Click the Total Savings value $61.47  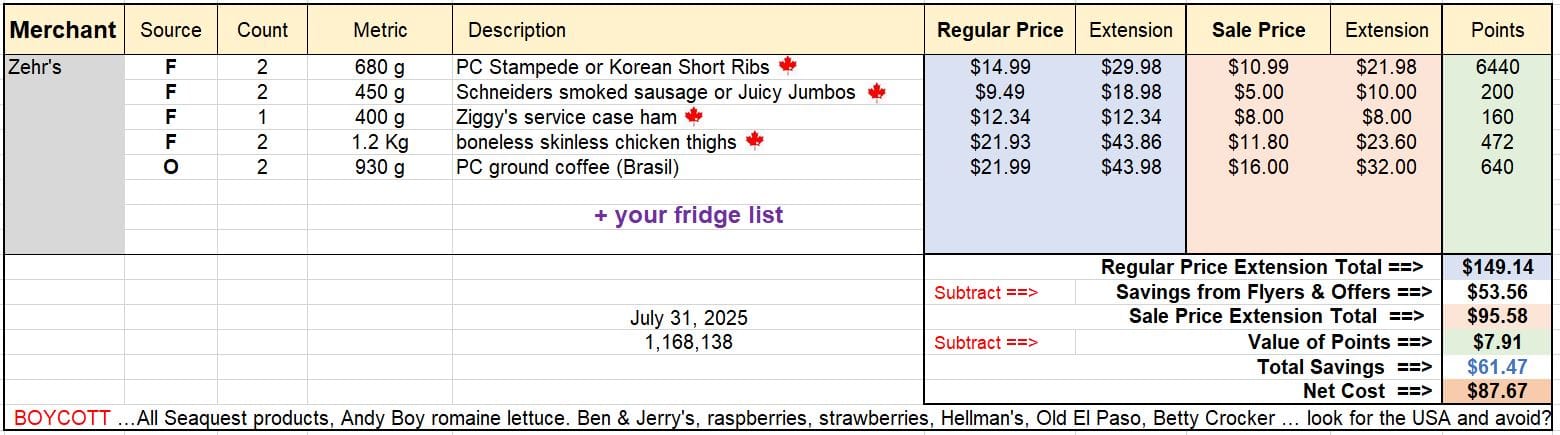click(x=1497, y=367)
